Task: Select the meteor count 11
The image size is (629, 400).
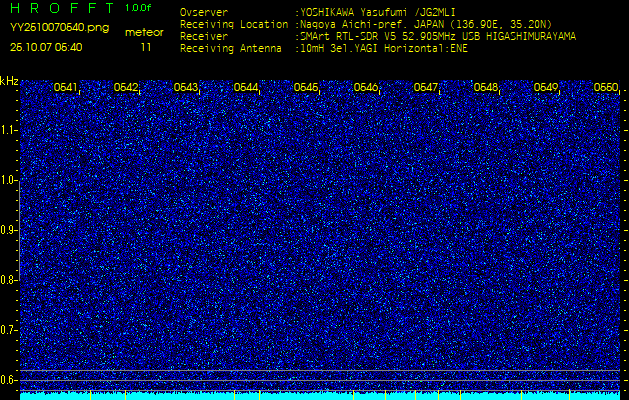Action: point(146,47)
